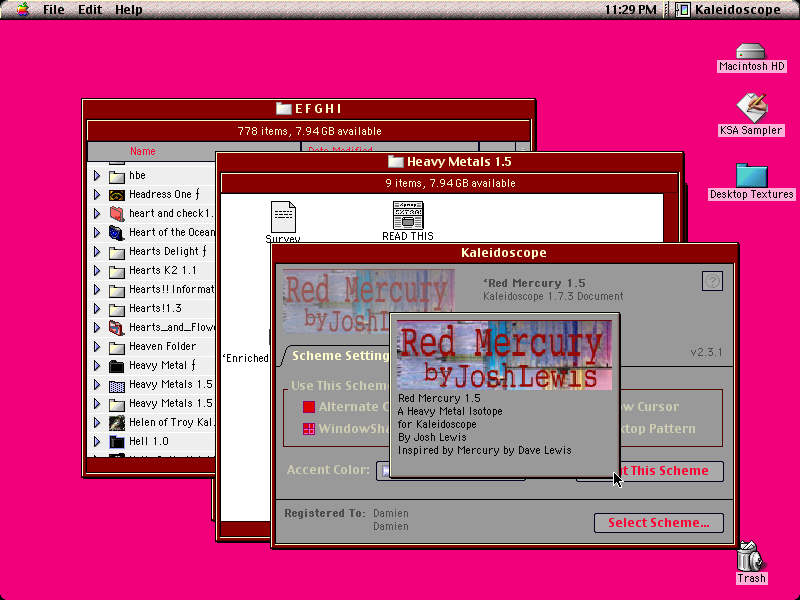Expand the Hearts!1.3 disclosure triangle
The width and height of the screenshot is (800, 600).
[x=97, y=308]
